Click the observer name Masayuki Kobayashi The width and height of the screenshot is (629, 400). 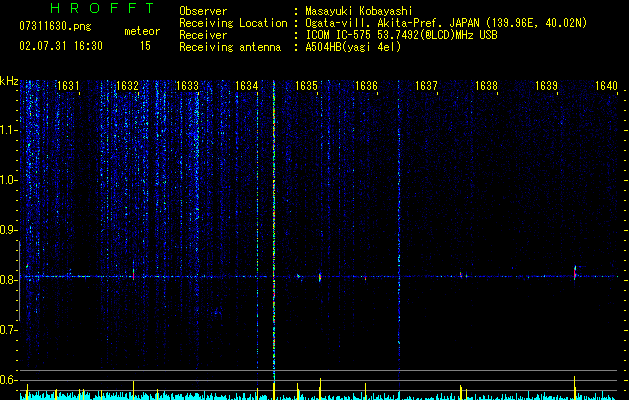pos(359,11)
